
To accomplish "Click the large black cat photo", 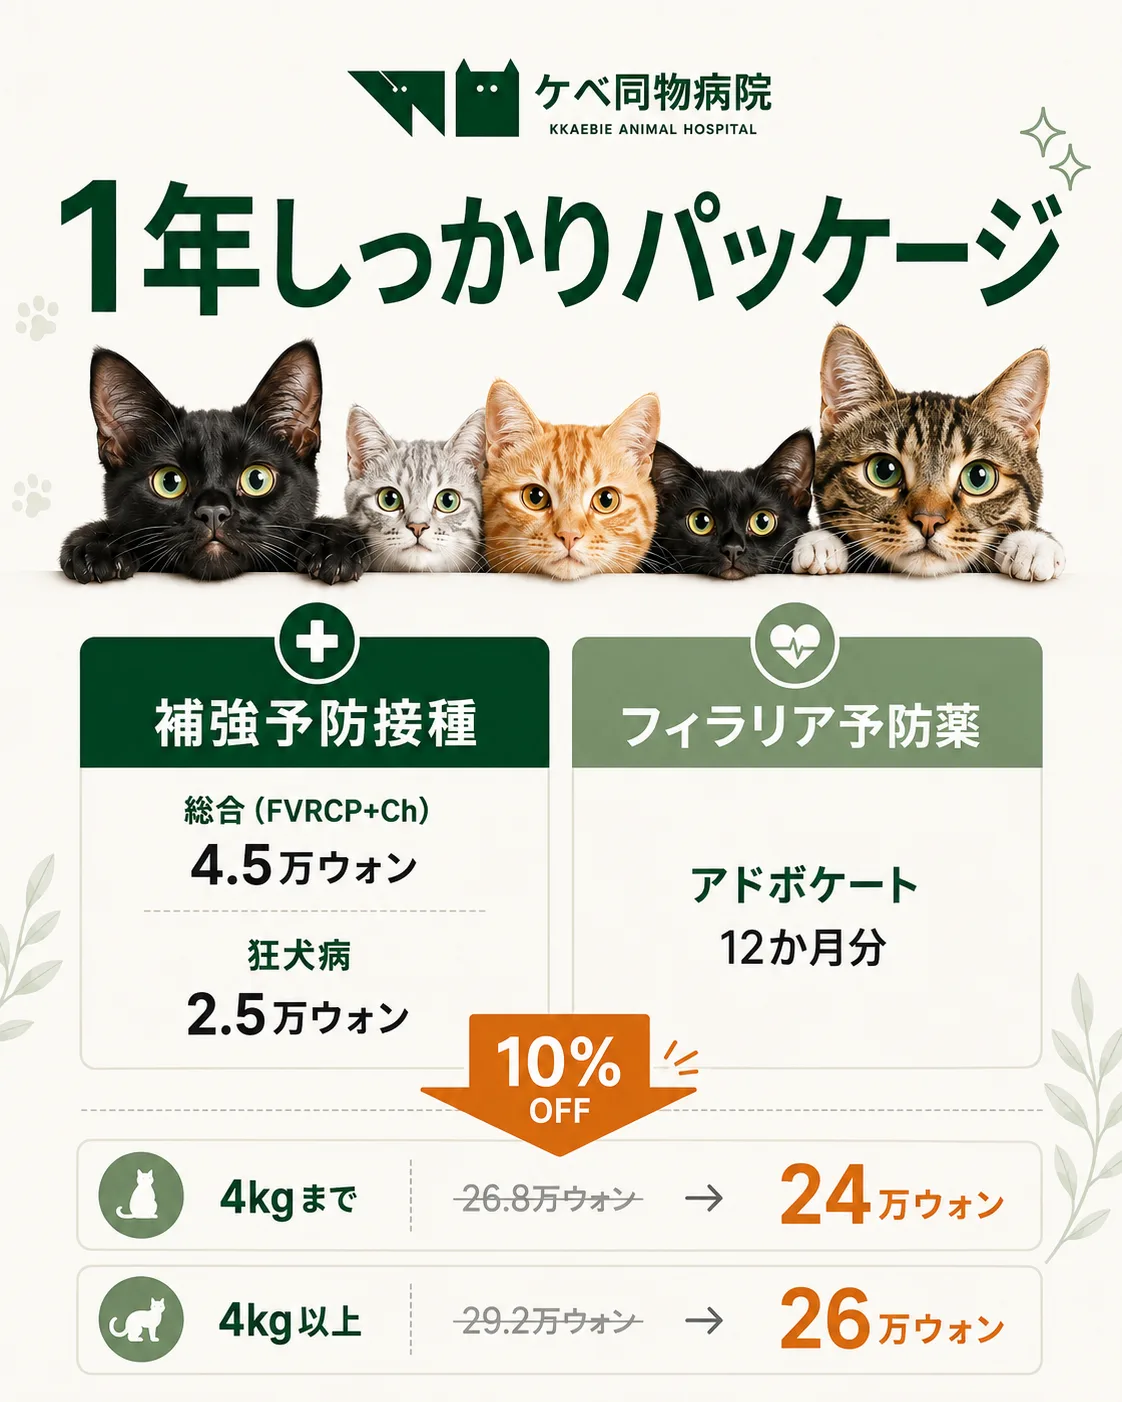I will (x=203, y=464).
